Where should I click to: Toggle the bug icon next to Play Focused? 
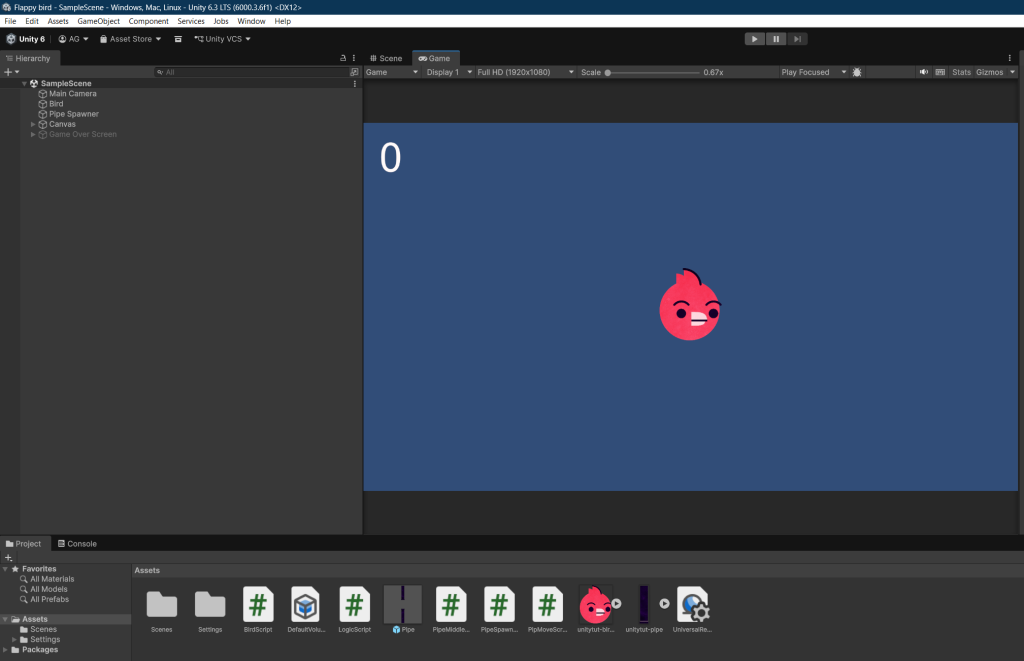[857, 72]
